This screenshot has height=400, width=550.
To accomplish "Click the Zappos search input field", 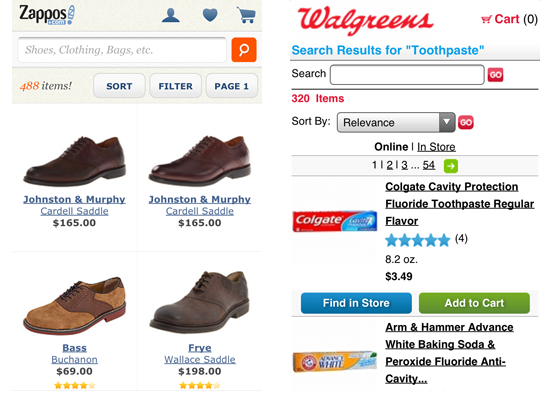I will (122, 50).
